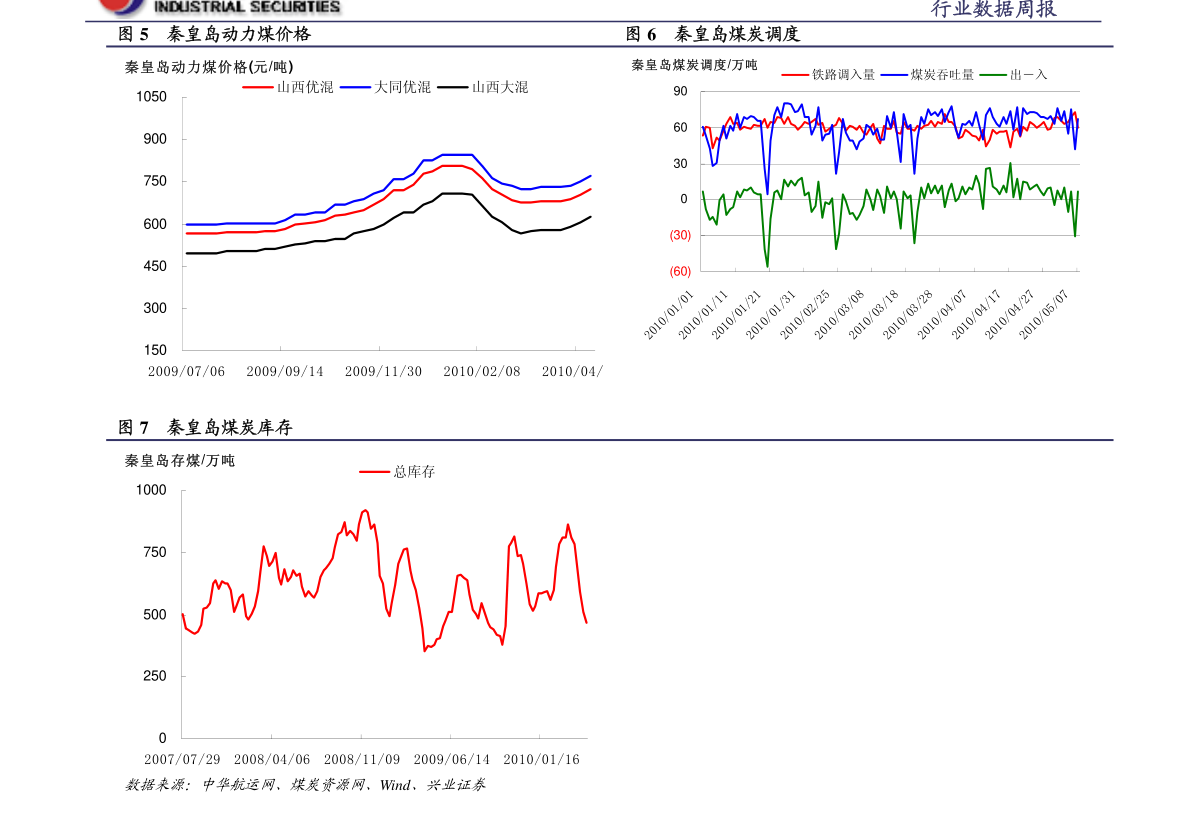Click the green 出-入 legend entry
Viewport: 1191px width, 815px height.
click(x=1013, y=74)
